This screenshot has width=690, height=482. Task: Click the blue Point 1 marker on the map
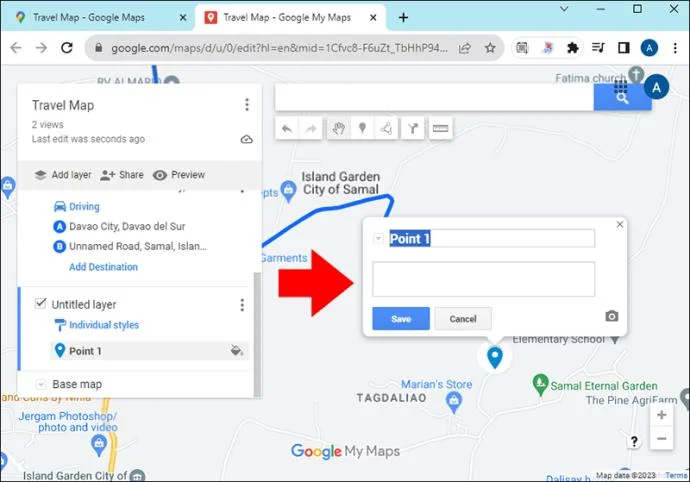pos(495,356)
